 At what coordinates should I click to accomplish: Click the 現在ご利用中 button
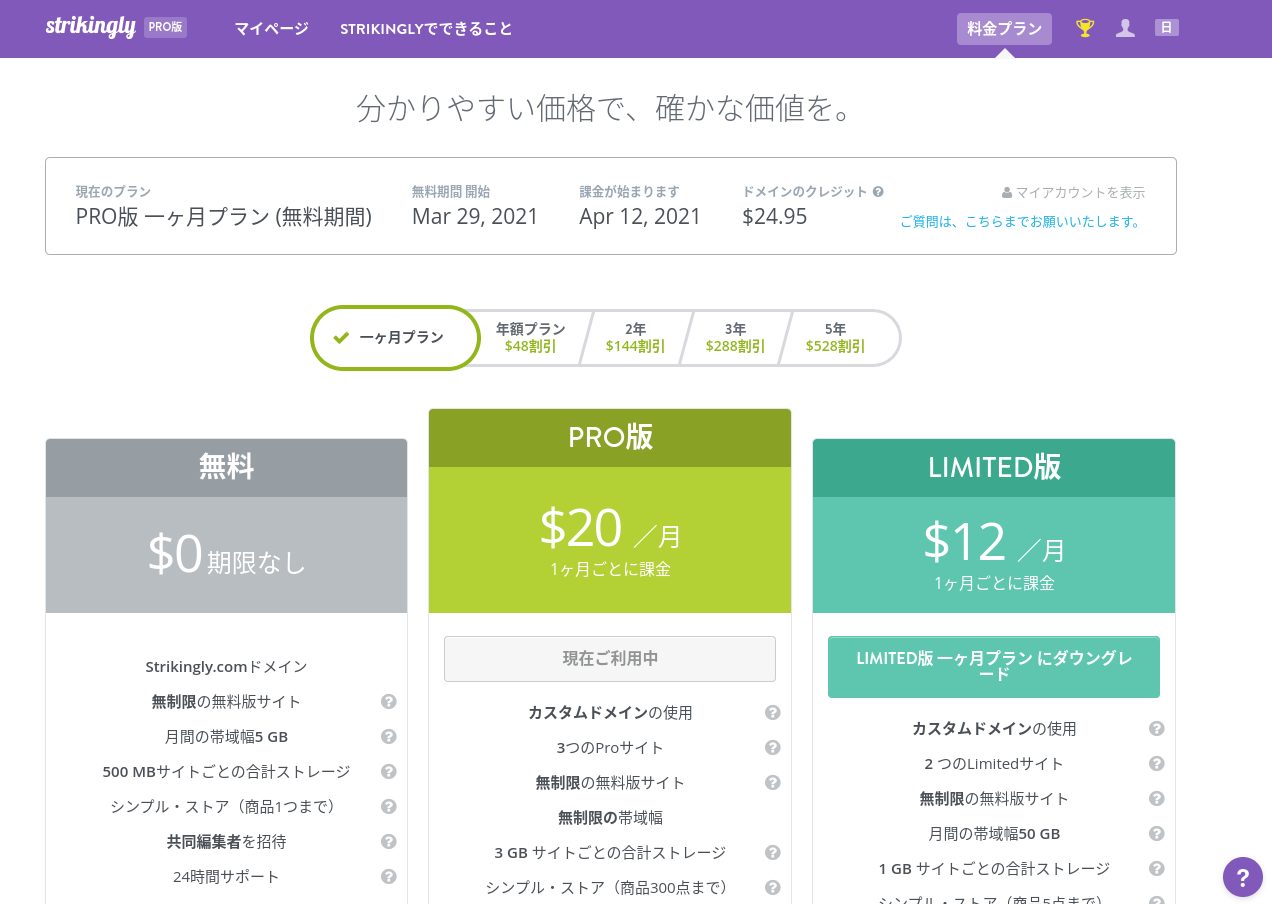[610, 659]
